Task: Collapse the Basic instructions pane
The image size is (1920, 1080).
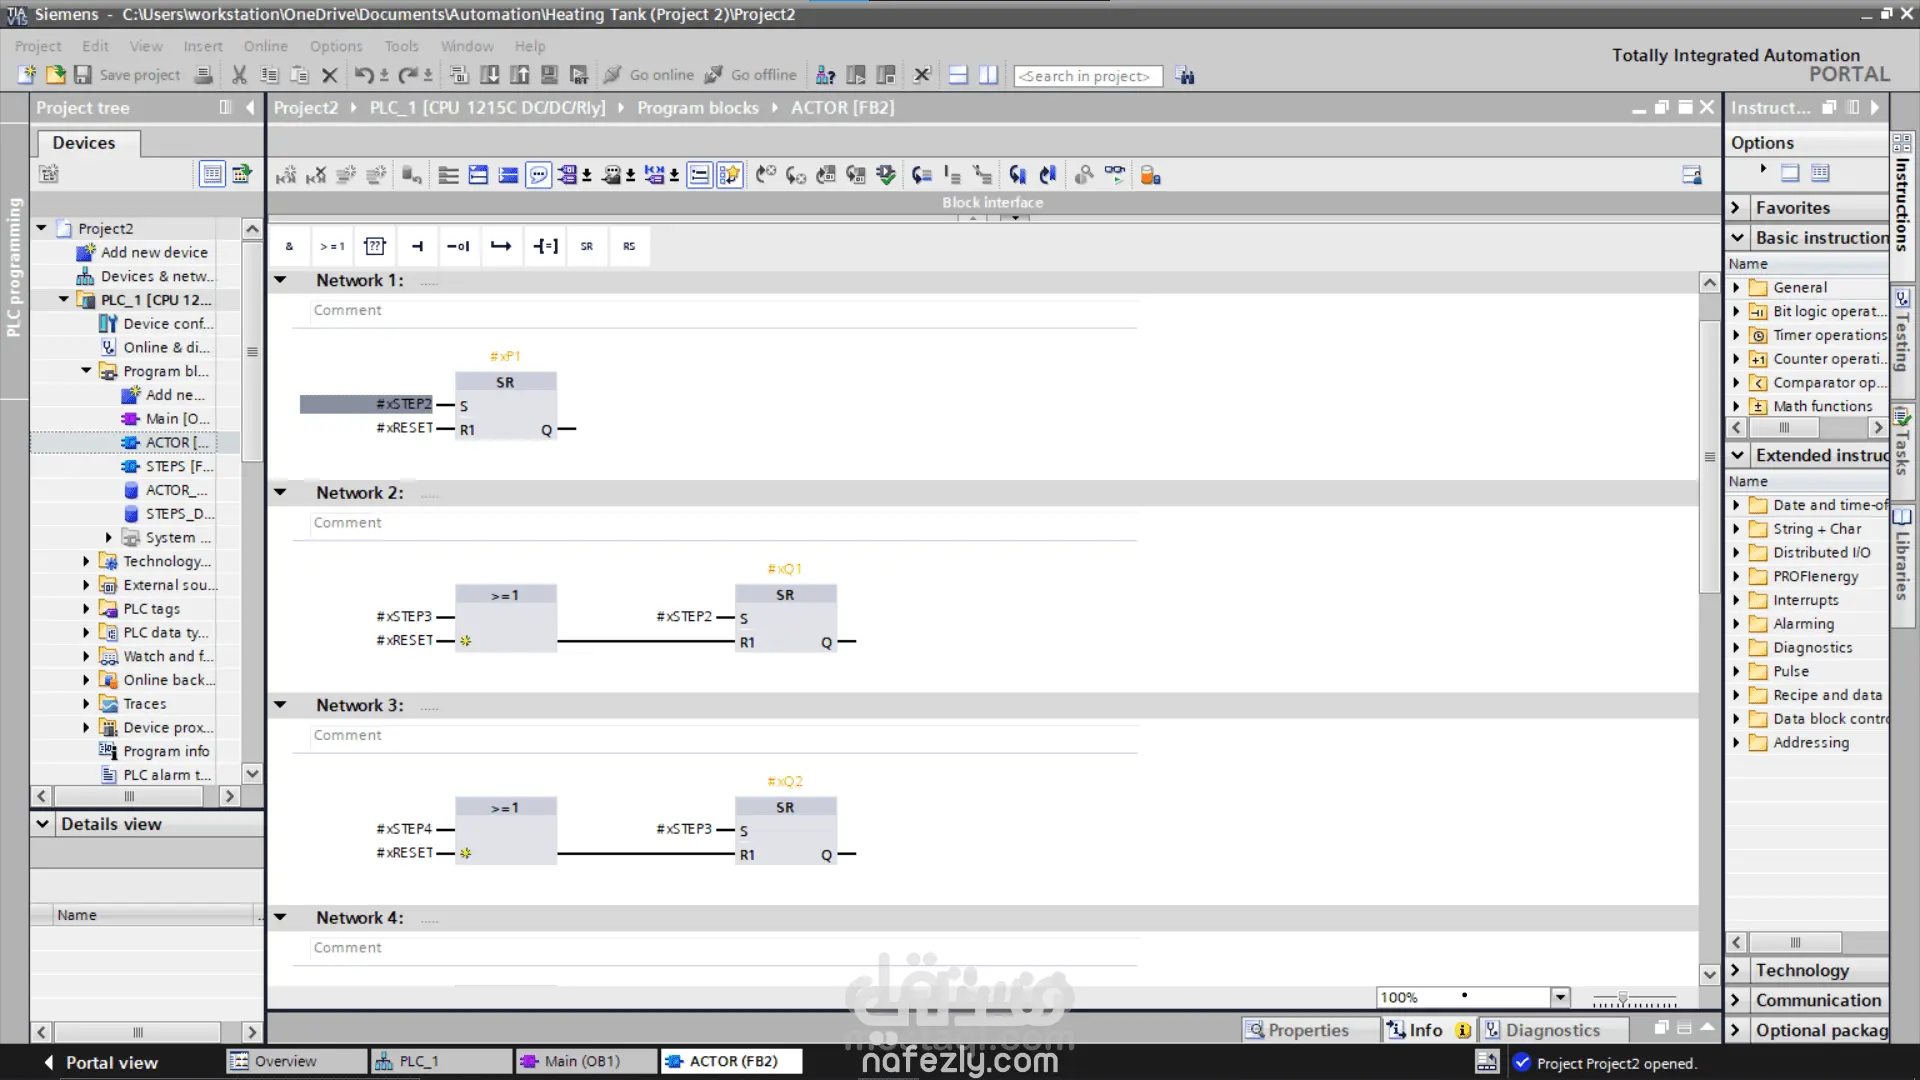Action: click(1737, 238)
